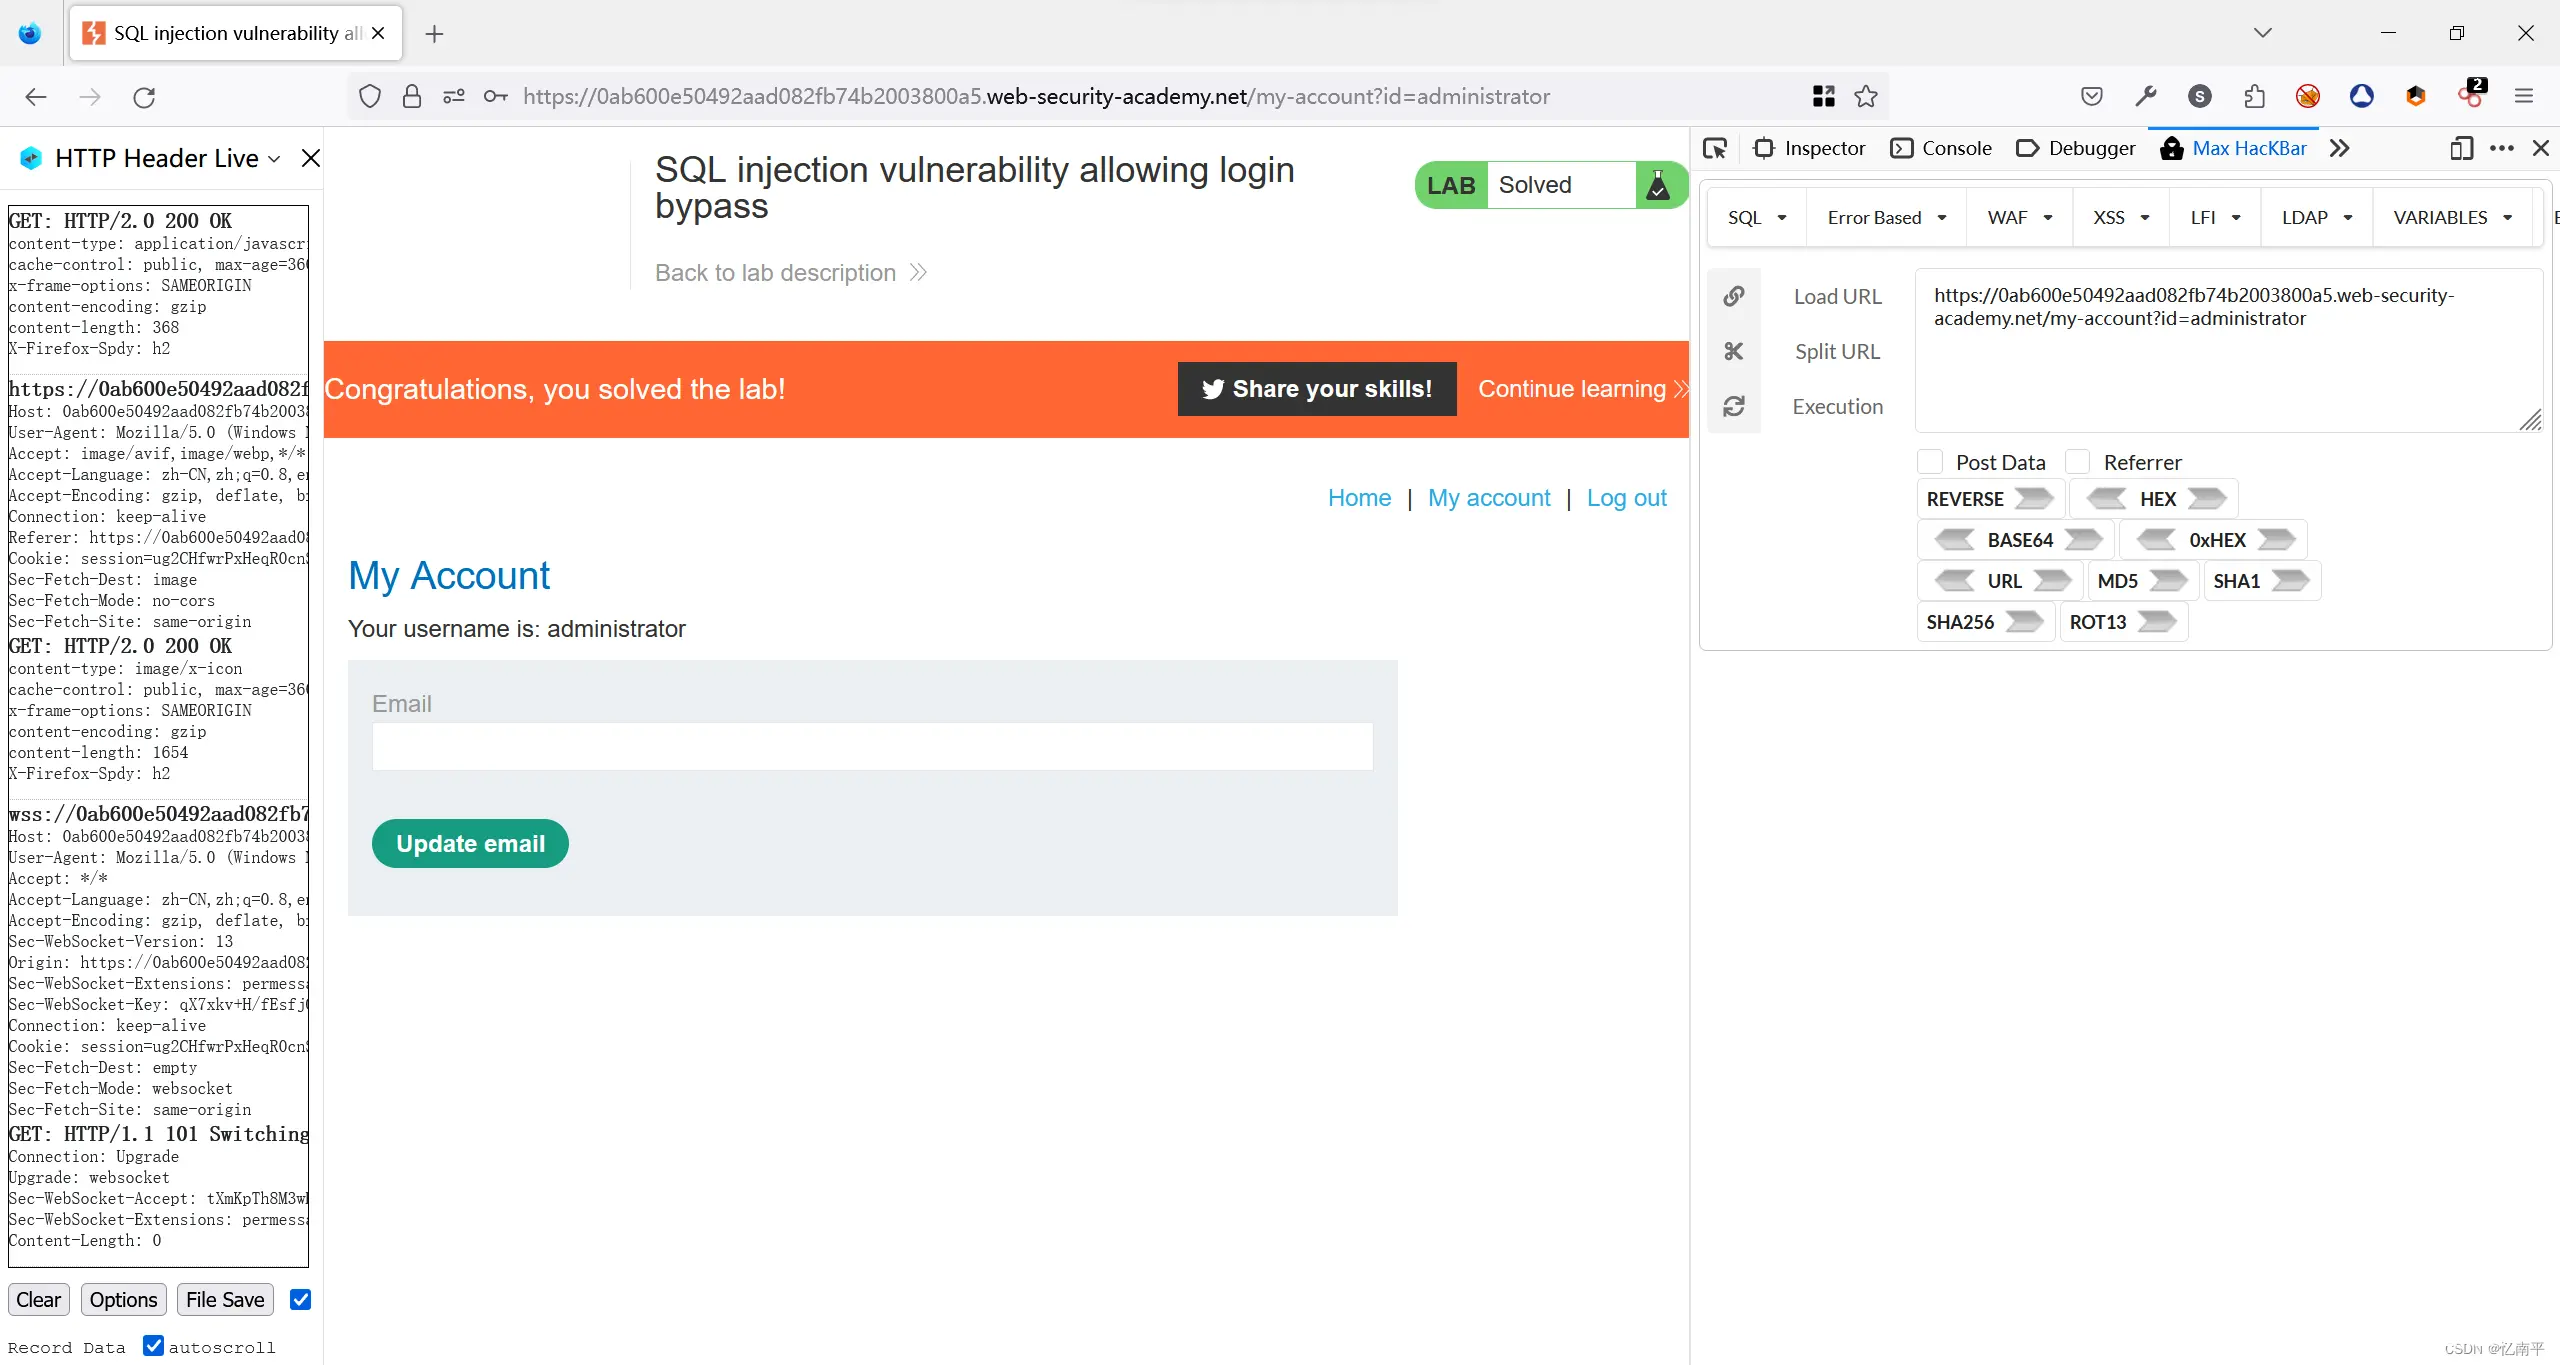Open devtools more options ellipsis
2560x1365 pixels.
coord(2502,148)
